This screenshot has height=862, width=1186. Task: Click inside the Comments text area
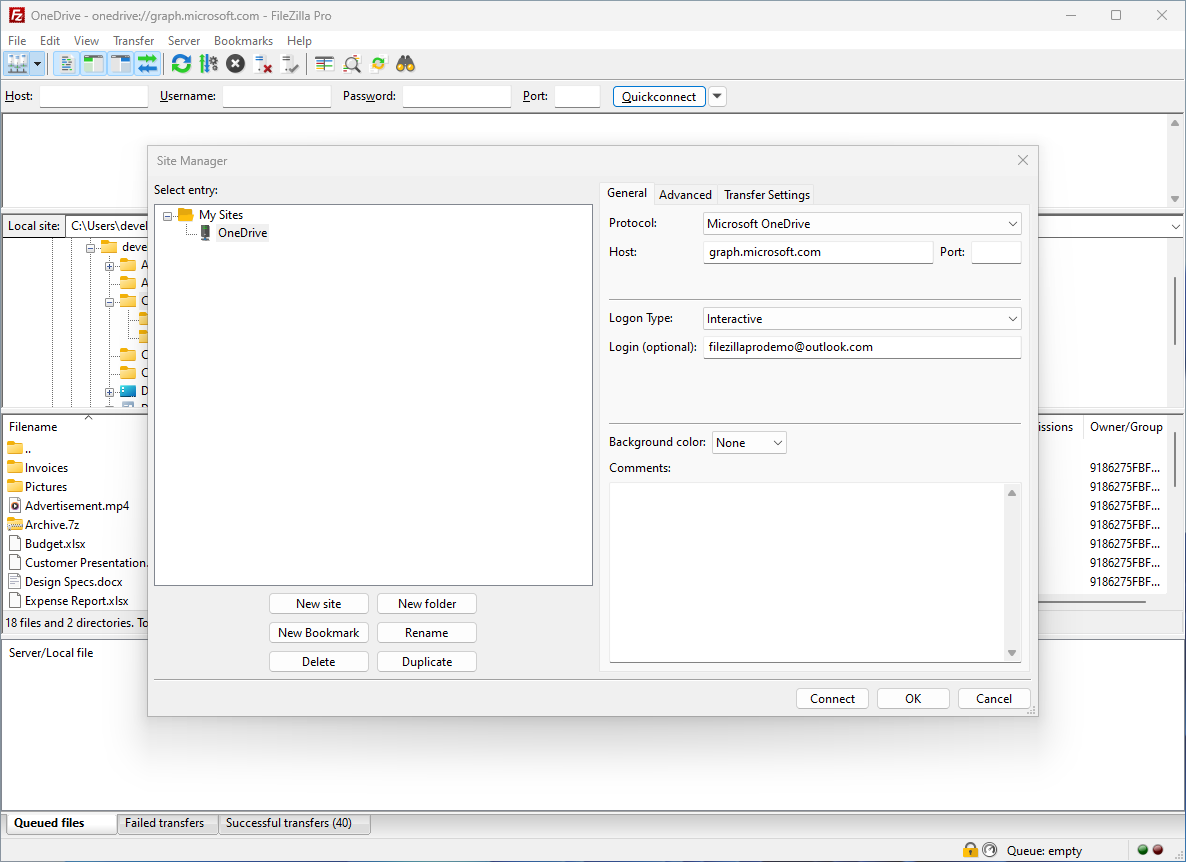coord(810,570)
